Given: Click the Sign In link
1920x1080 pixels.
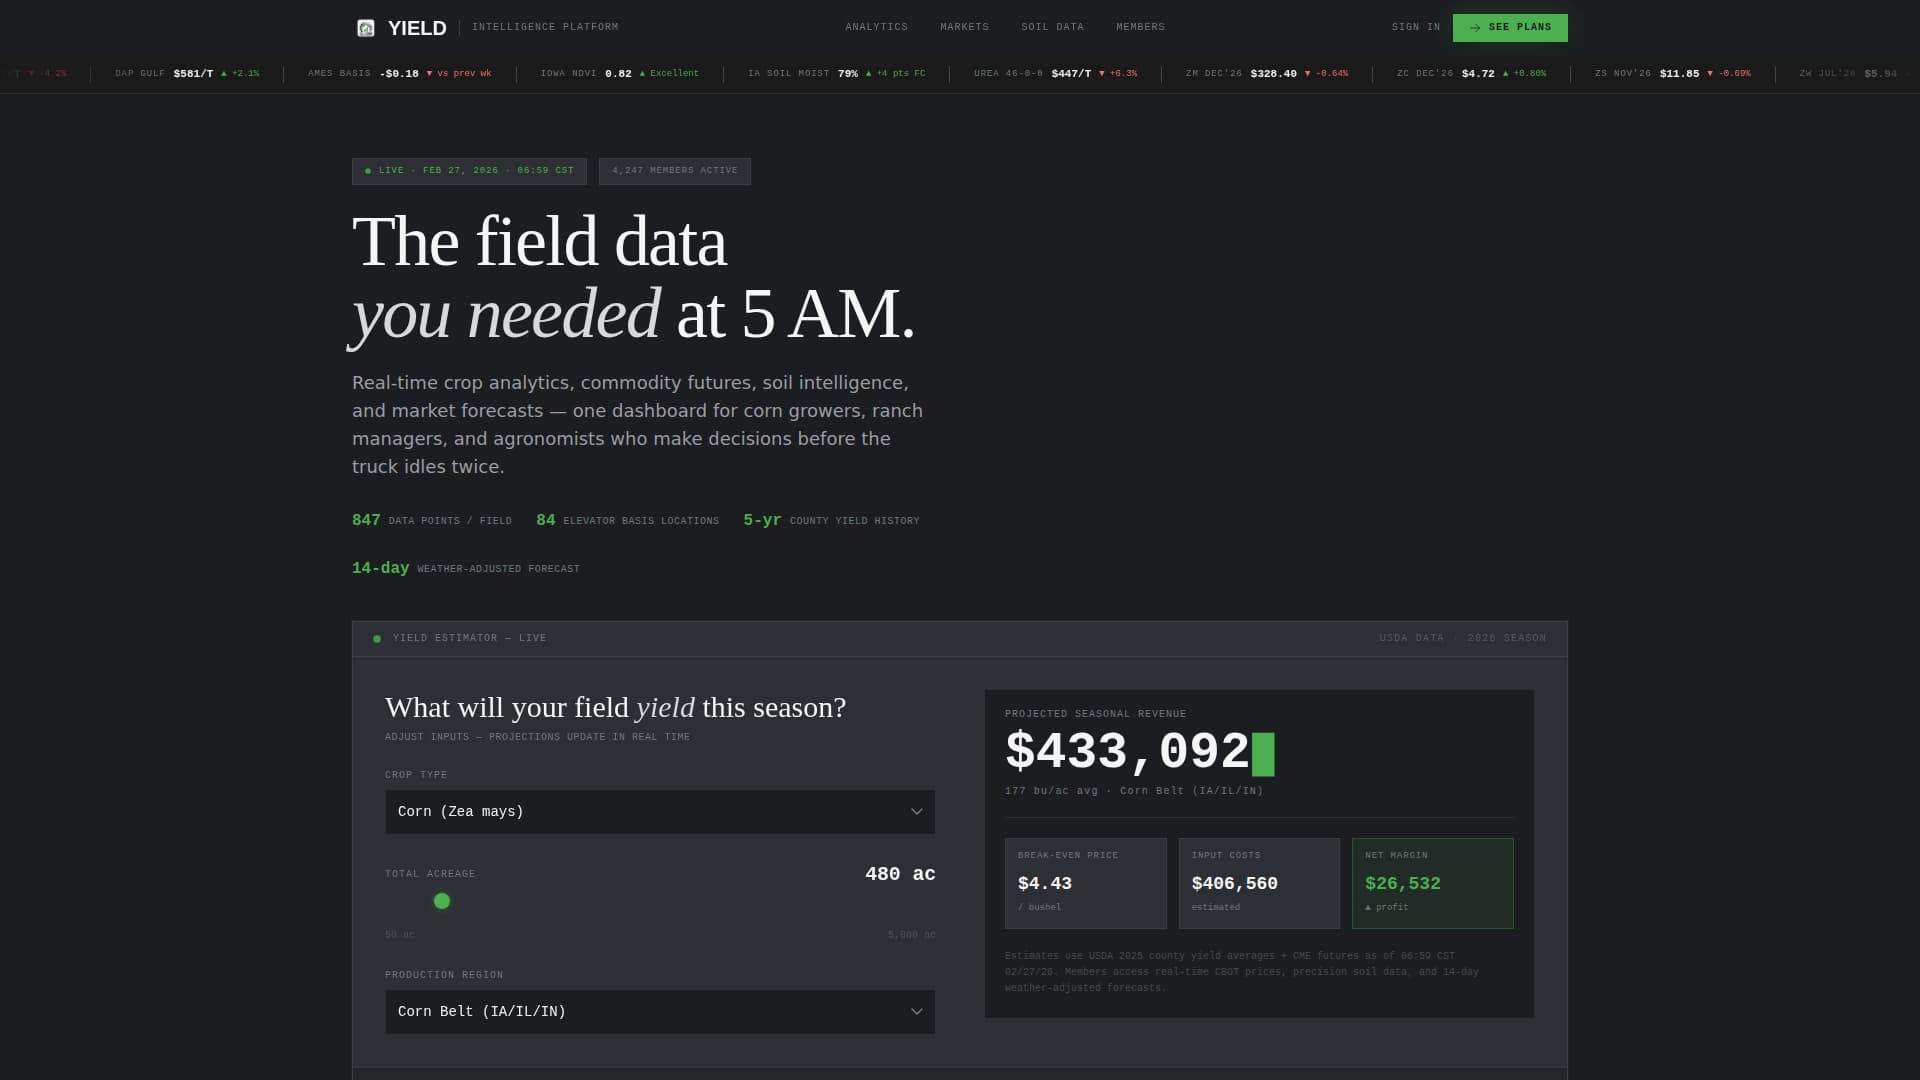Looking at the screenshot, I should [x=1416, y=27].
